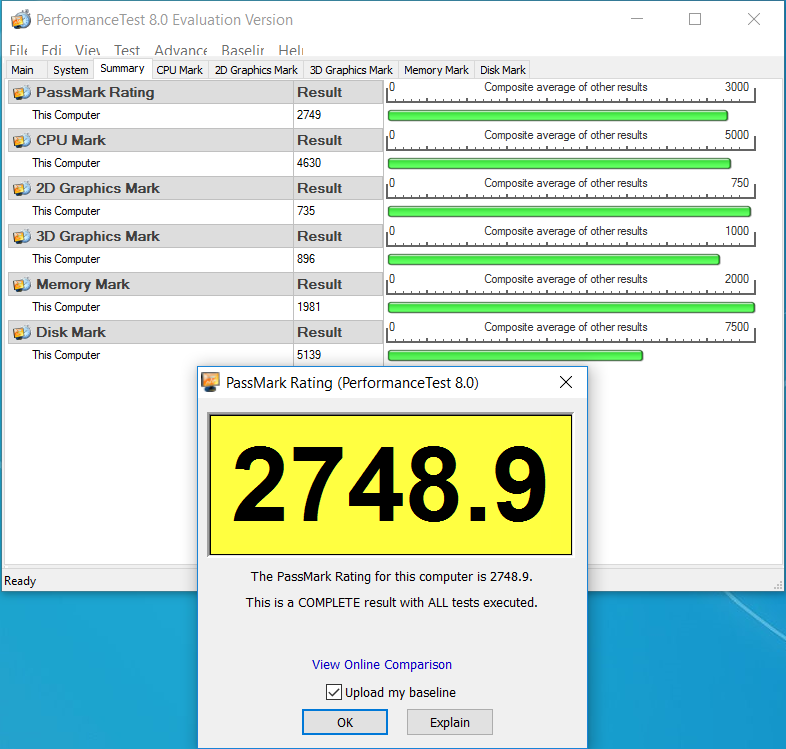Click the 3D Graphics Mark row icon

[x=22, y=237]
